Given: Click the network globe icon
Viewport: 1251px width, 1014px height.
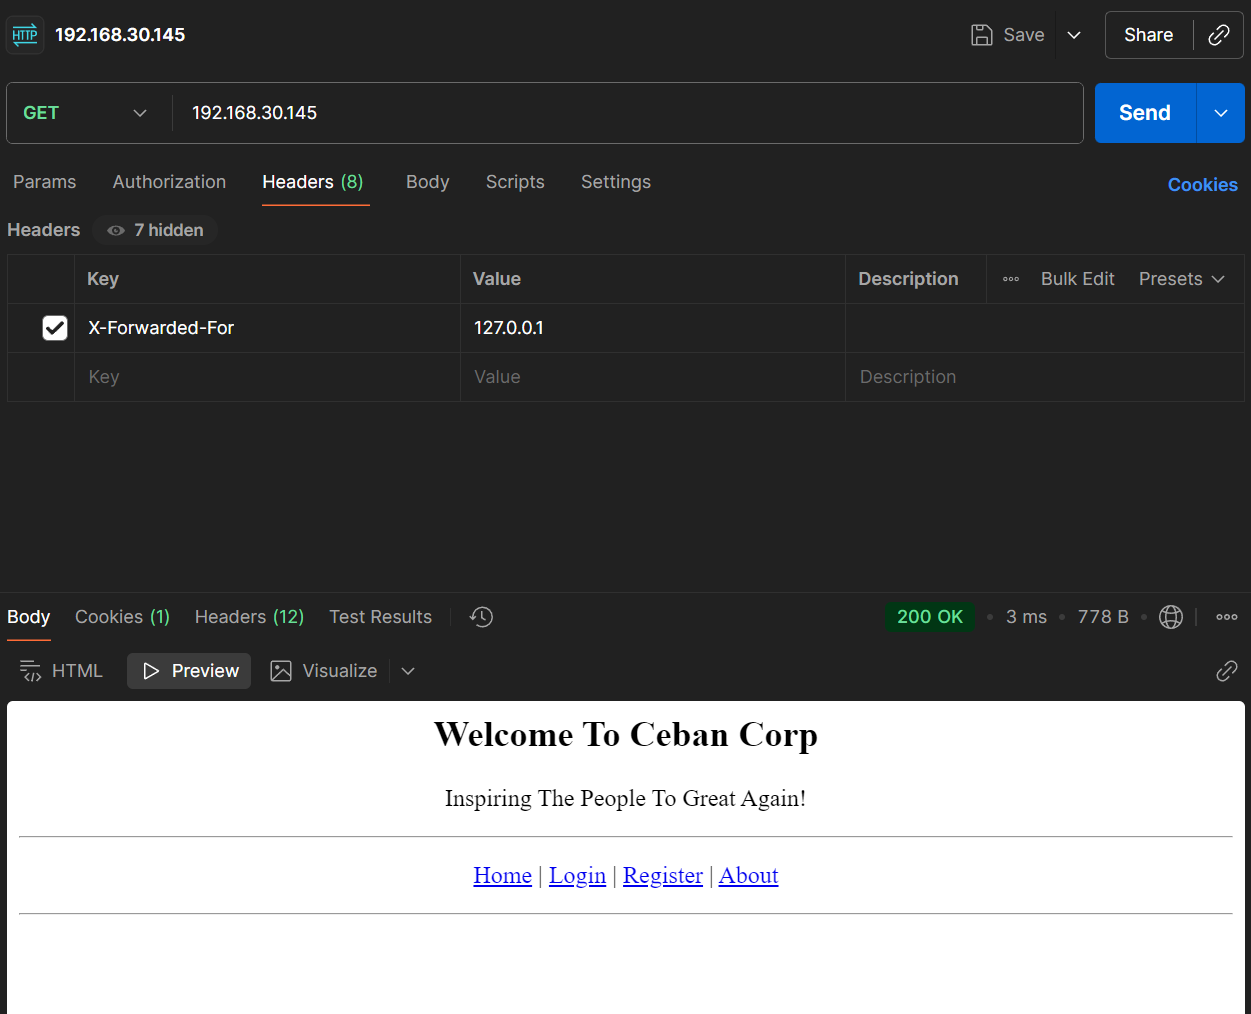Looking at the screenshot, I should click(1170, 617).
